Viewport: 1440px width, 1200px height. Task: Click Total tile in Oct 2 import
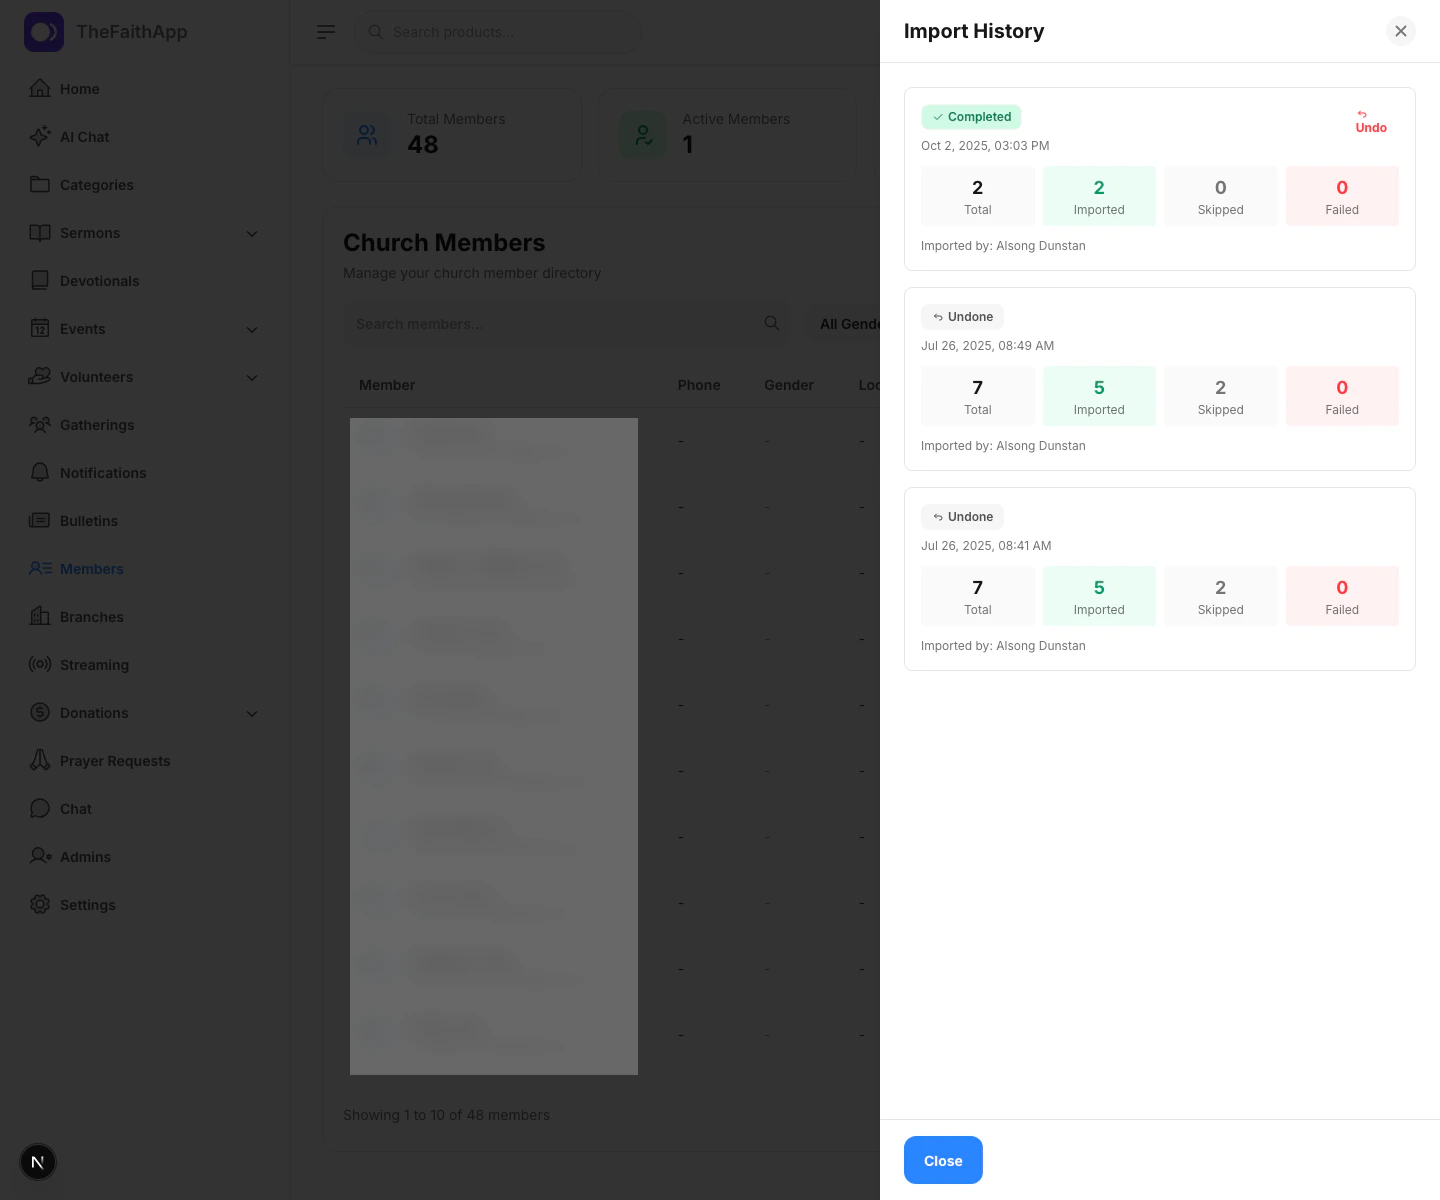pos(978,196)
